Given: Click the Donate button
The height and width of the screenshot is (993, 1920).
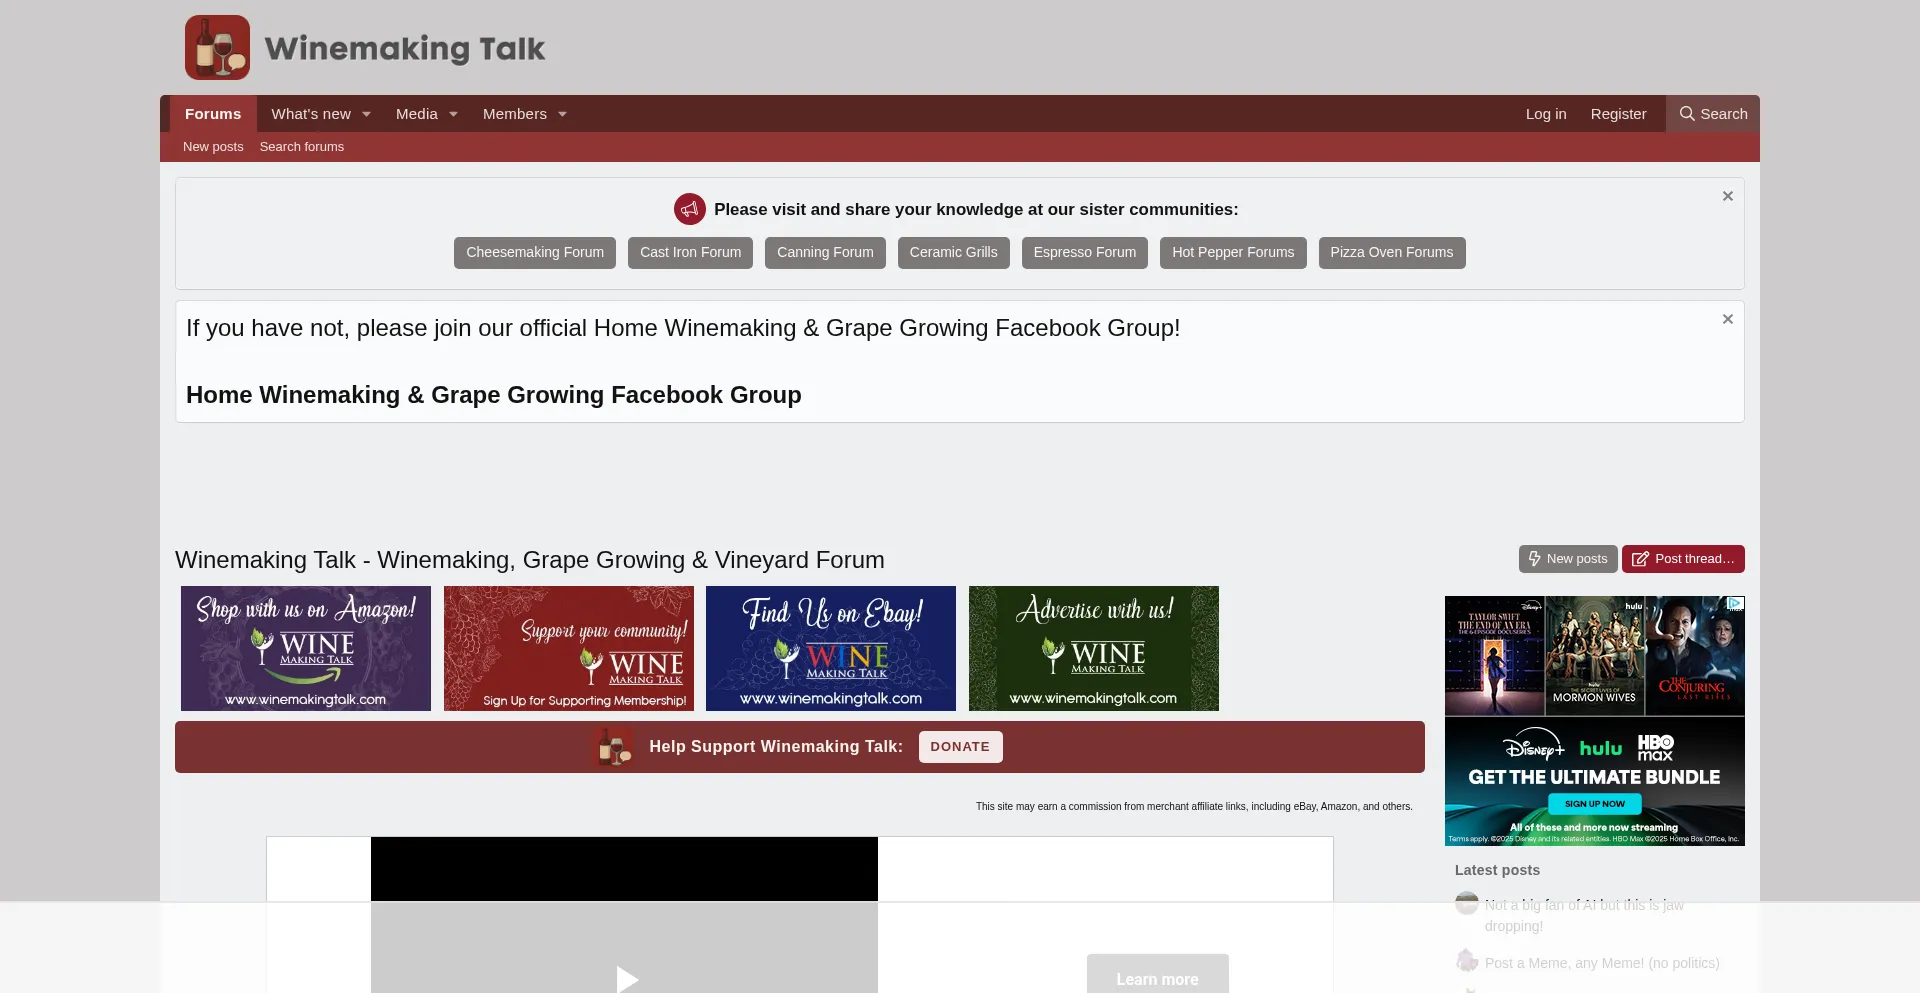Looking at the screenshot, I should tap(959, 746).
